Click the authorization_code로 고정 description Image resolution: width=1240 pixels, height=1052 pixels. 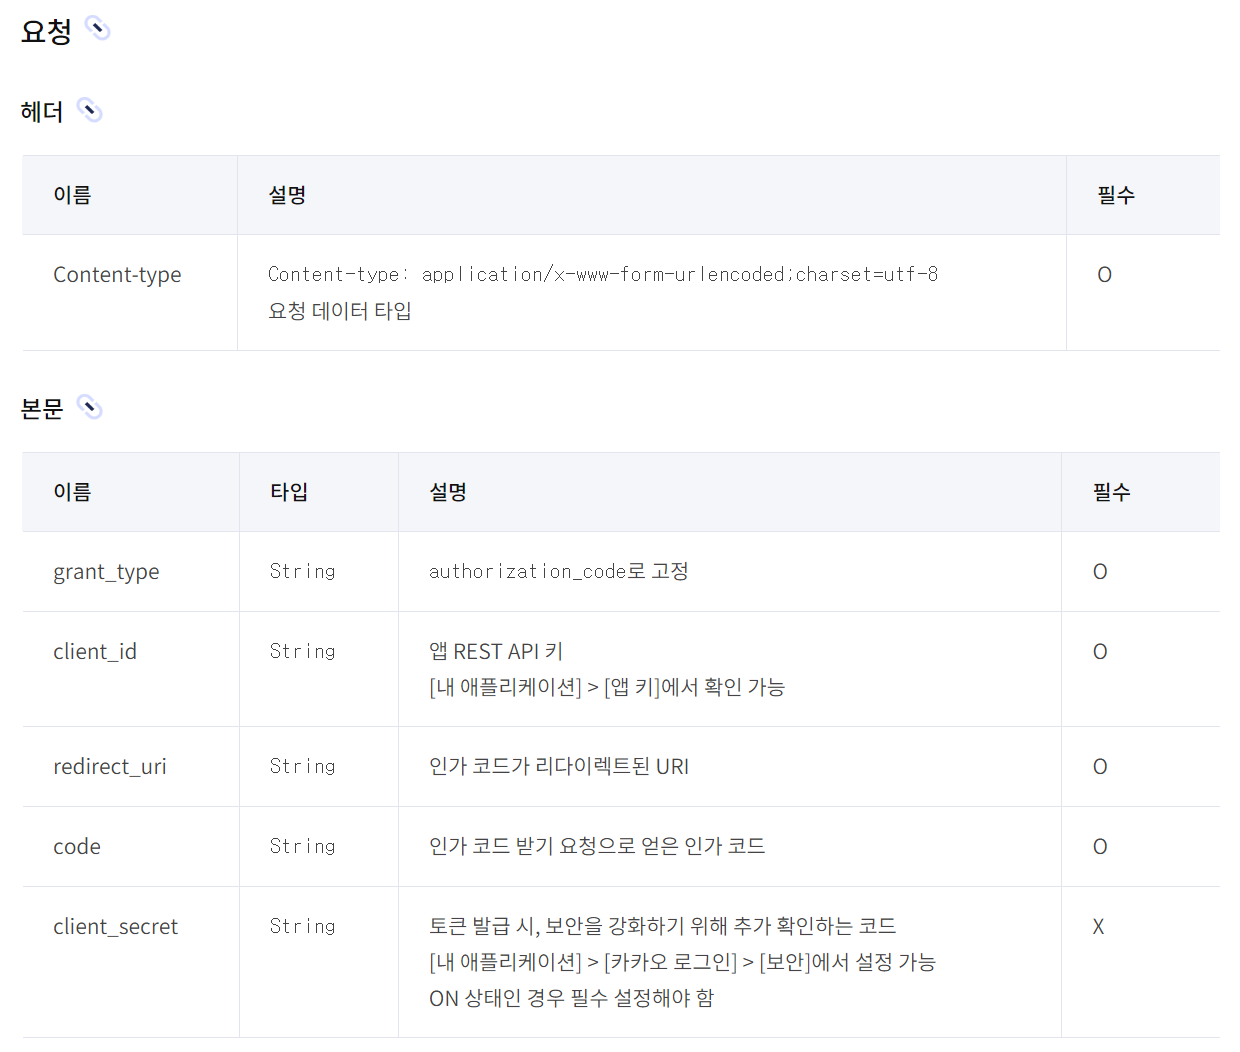pos(558,571)
